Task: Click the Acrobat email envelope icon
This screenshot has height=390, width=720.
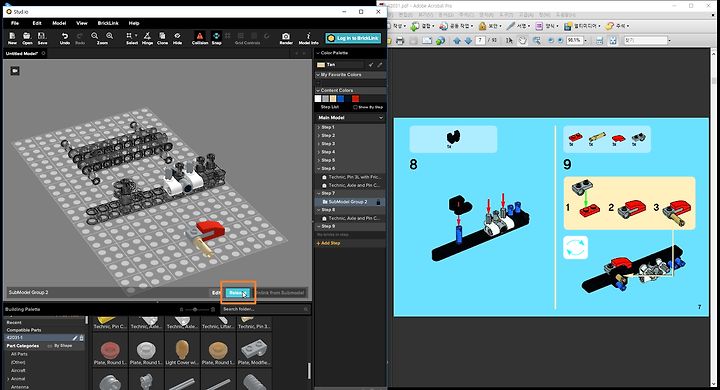Action: [x=427, y=40]
